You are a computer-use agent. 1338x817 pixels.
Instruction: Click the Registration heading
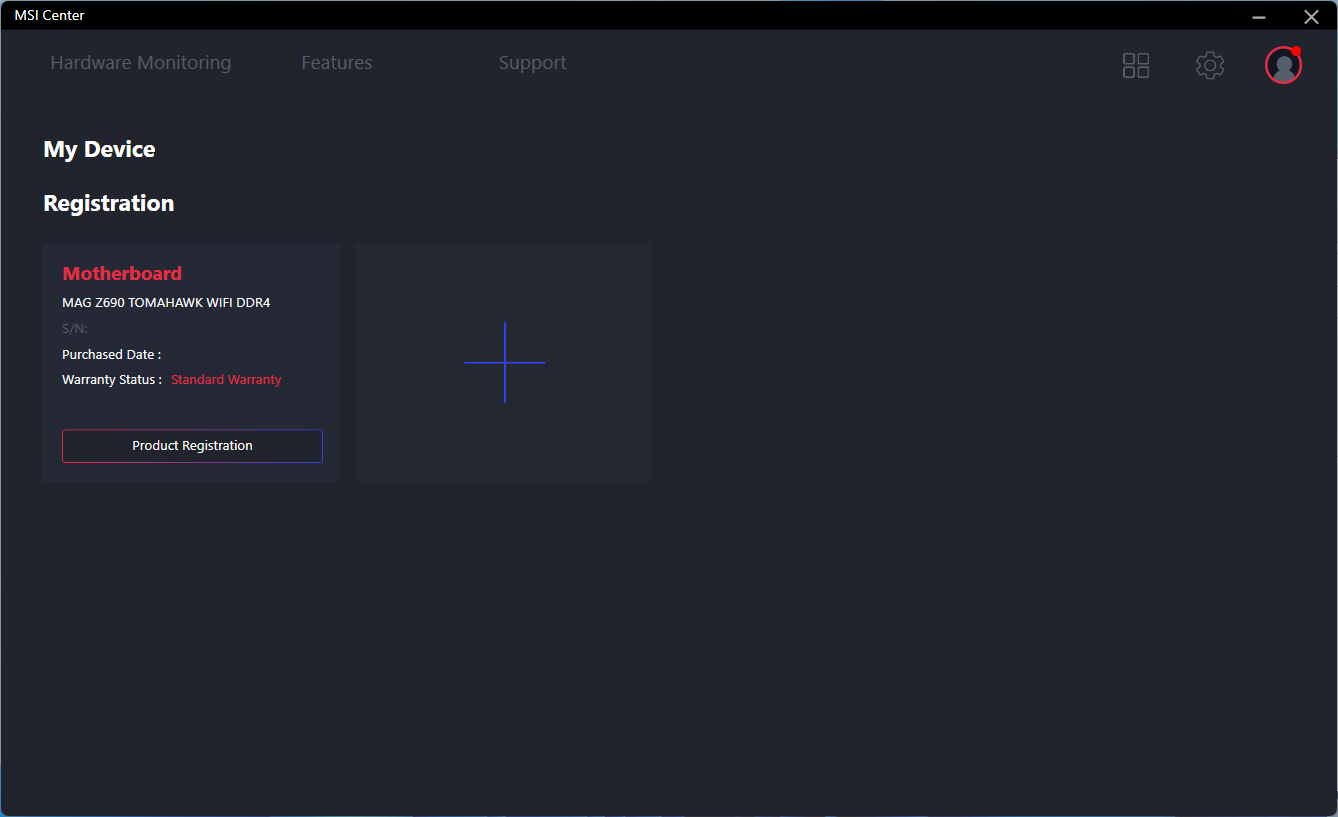click(x=109, y=203)
